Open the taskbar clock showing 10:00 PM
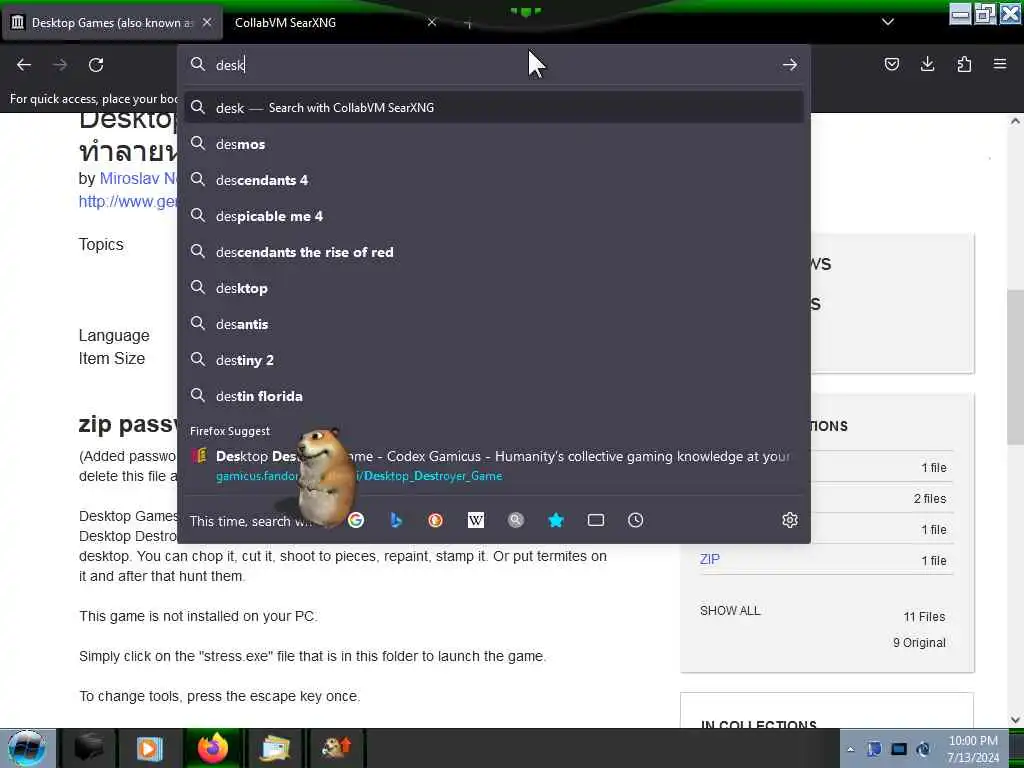1024x768 pixels. tap(973, 748)
